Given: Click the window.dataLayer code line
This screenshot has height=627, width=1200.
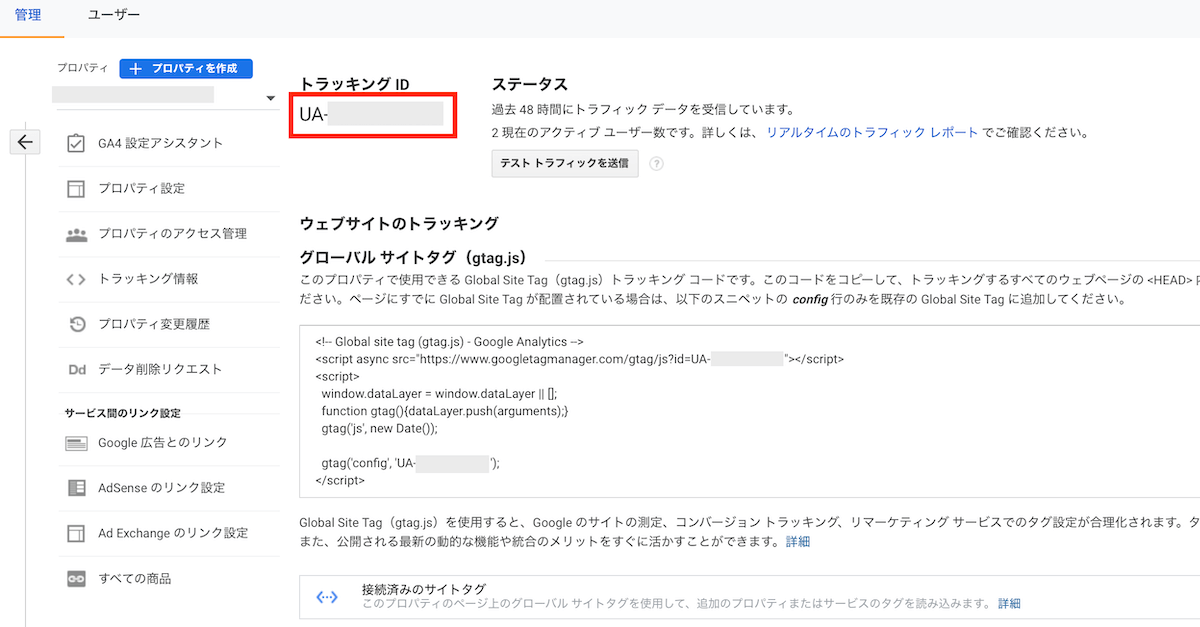Looking at the screenshot, I should pos(439,393).
